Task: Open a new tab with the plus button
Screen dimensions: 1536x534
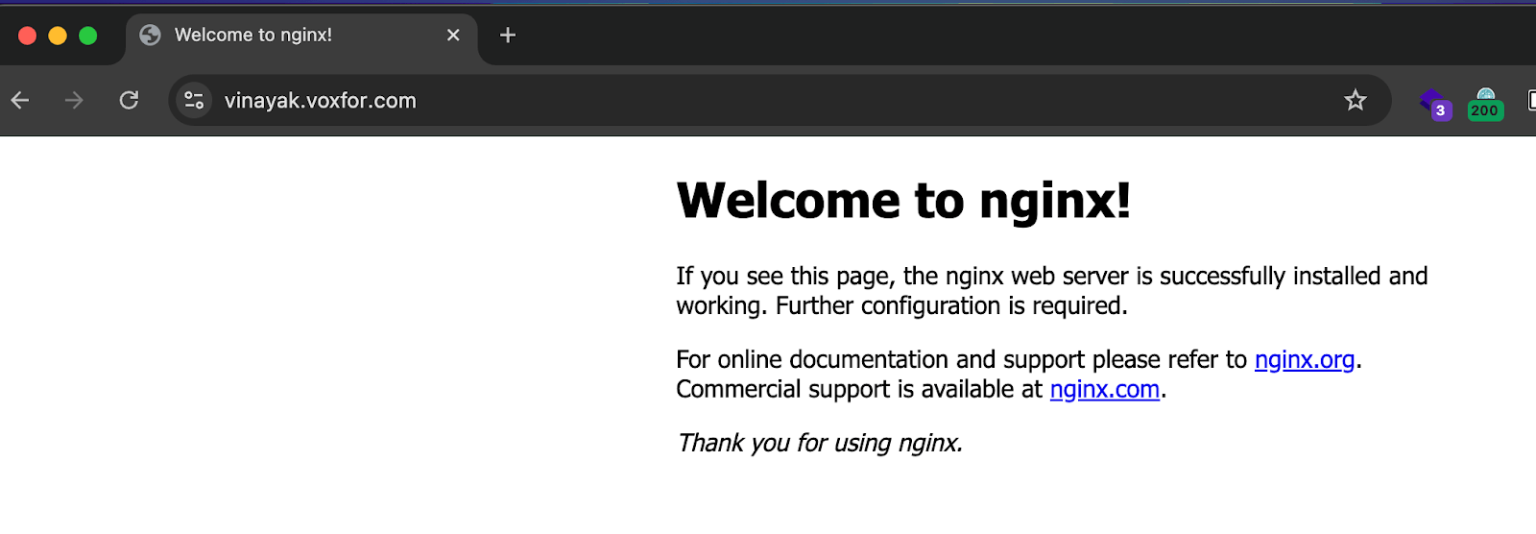Action: coord(507,35)
